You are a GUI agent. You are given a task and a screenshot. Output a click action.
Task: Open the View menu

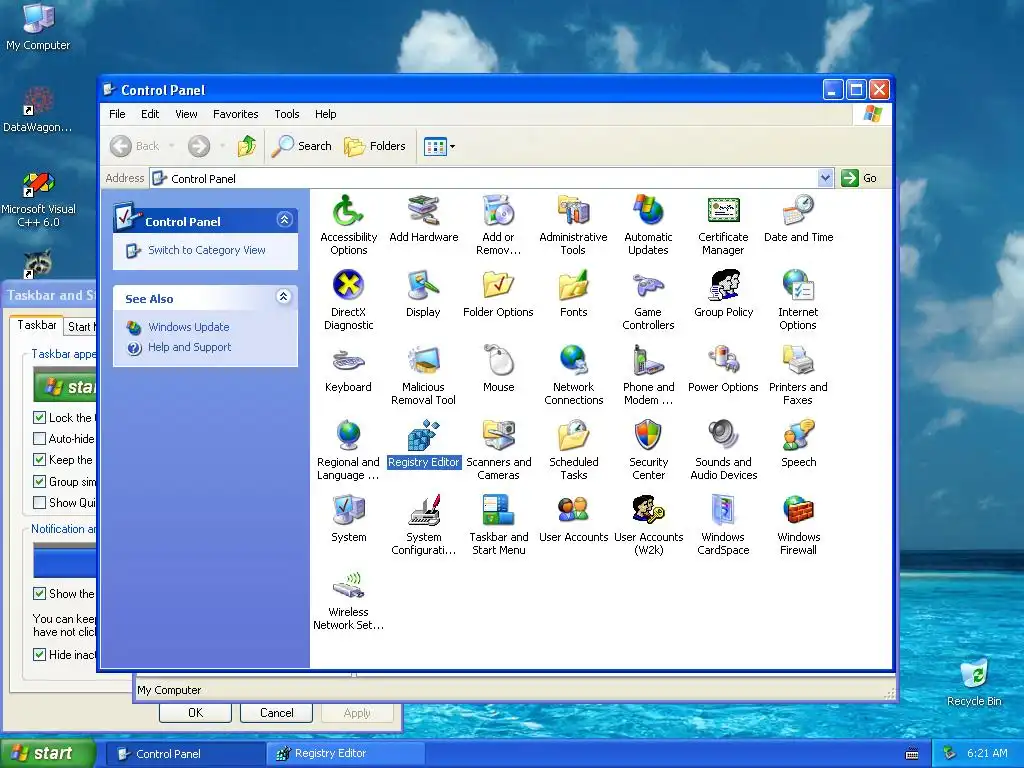click(x=186, y=114)
